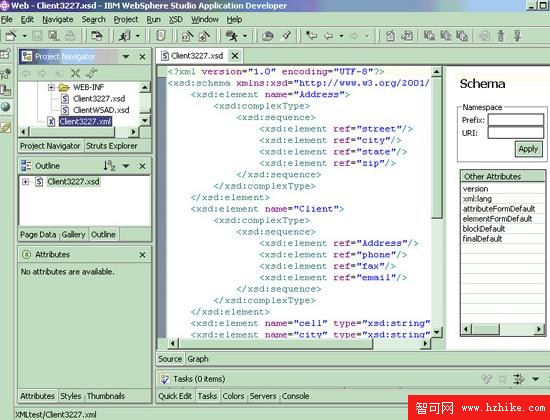Click Link with Editor in Project Navigator
The width and height of the screenshot is (550, 420).
coord(92,73)
